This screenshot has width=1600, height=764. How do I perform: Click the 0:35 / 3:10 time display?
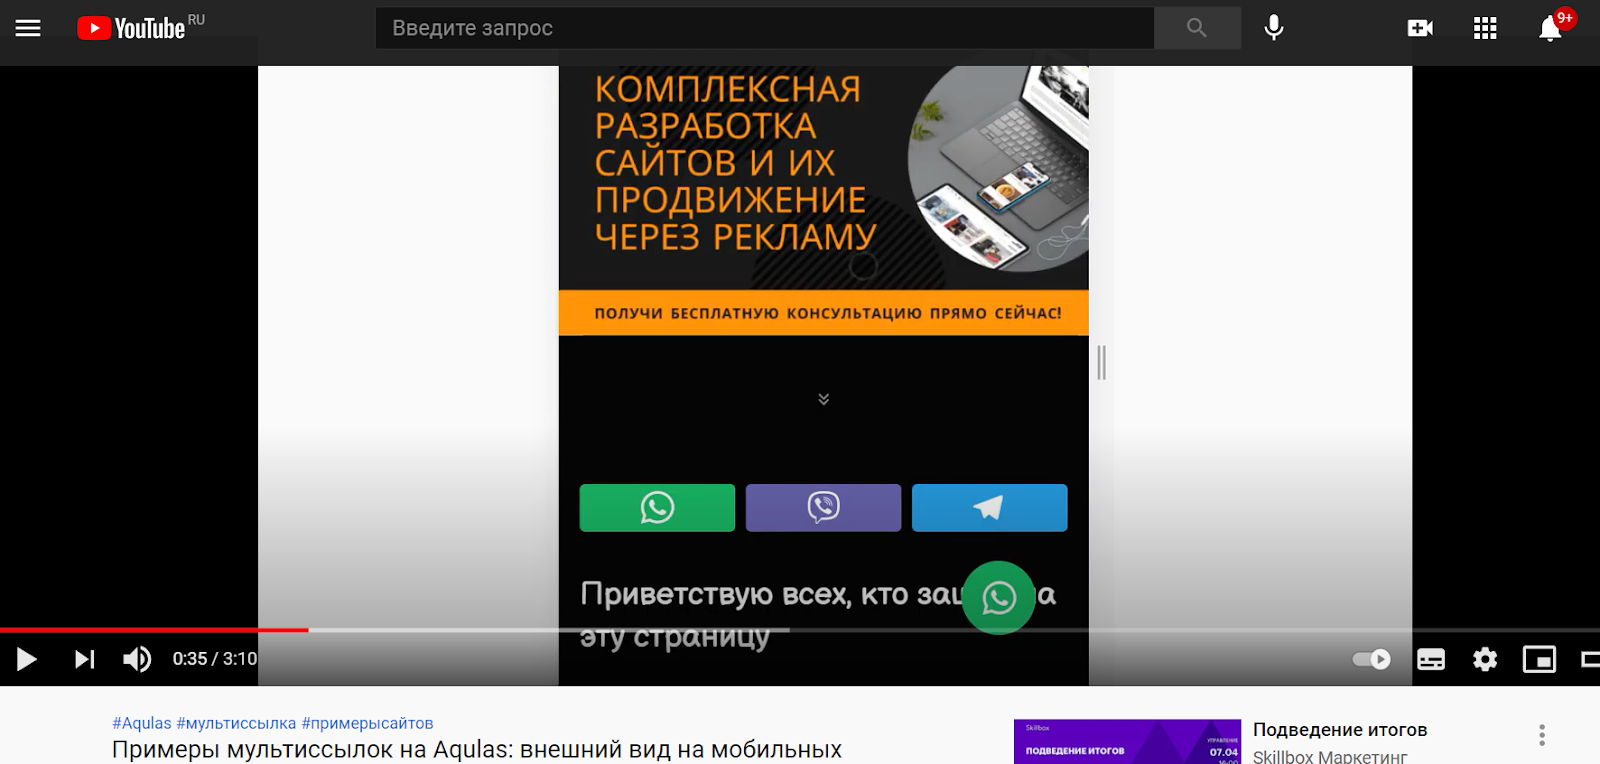click(214, 659)
